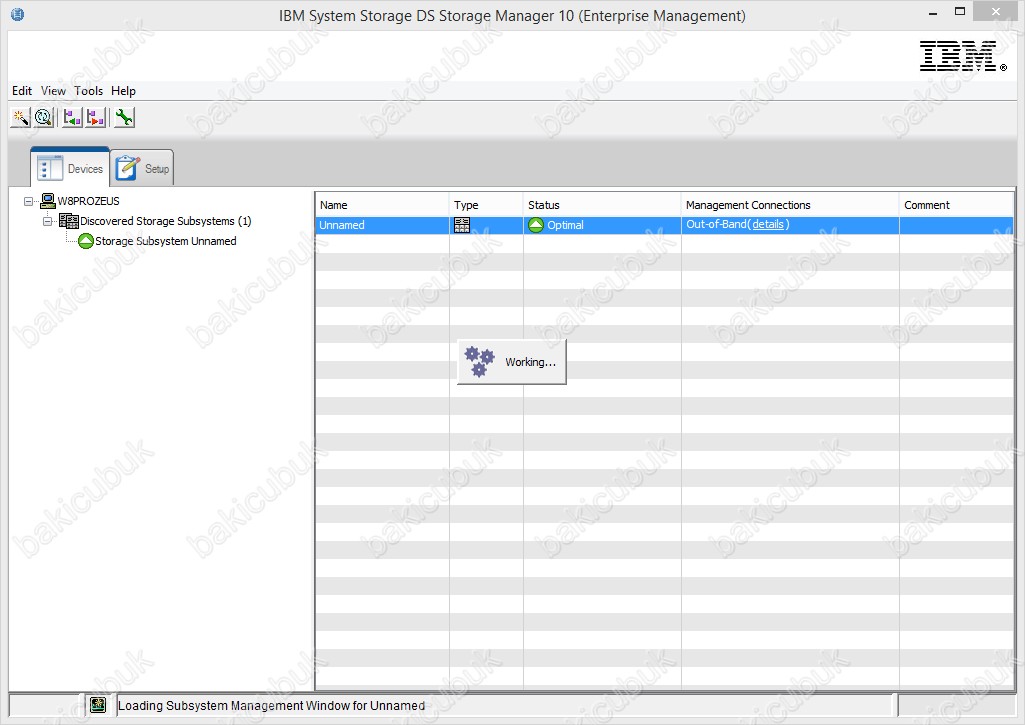Sort by the Name column header
This screenshot has height=725, width=1025.
[382, 205]
